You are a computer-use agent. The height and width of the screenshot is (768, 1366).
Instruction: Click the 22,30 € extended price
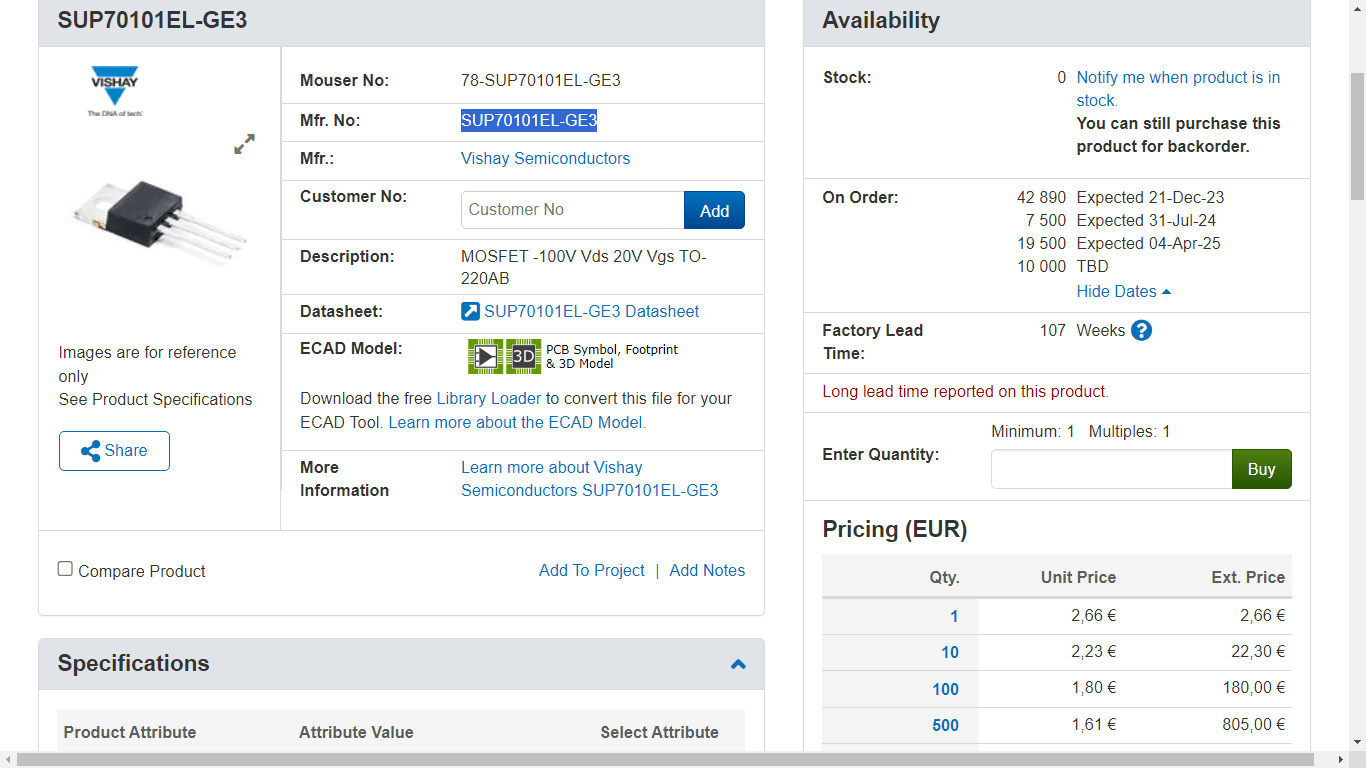click(1258, 651)
